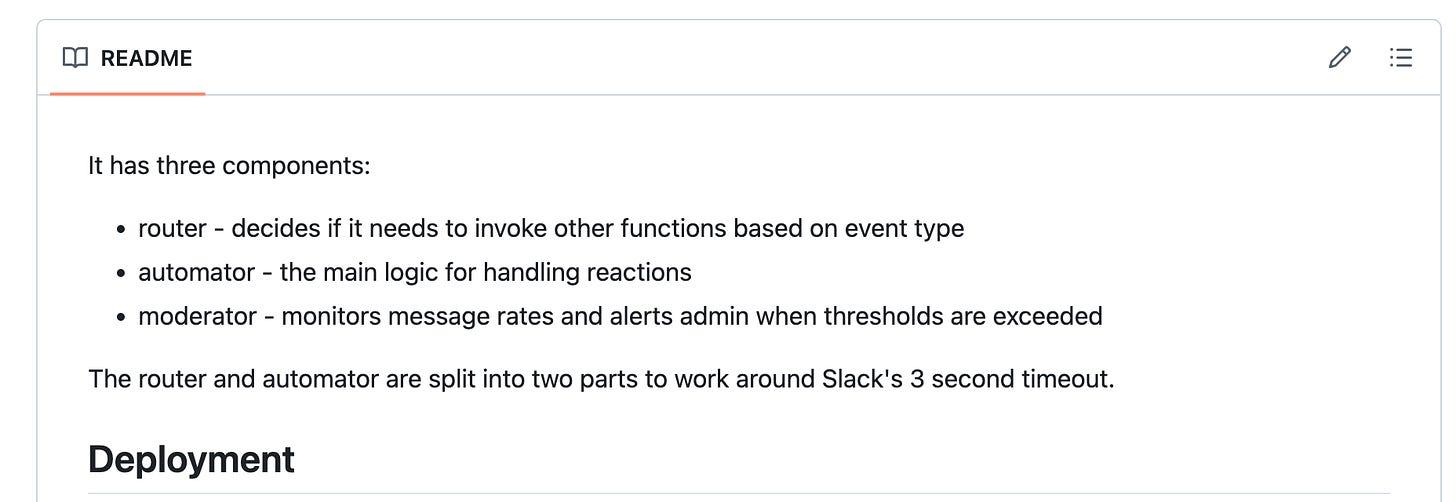This screenshot has width=1456, height=502.
Task: Click the phrase "Slack's 3 second timeout"
Action: 966,380
